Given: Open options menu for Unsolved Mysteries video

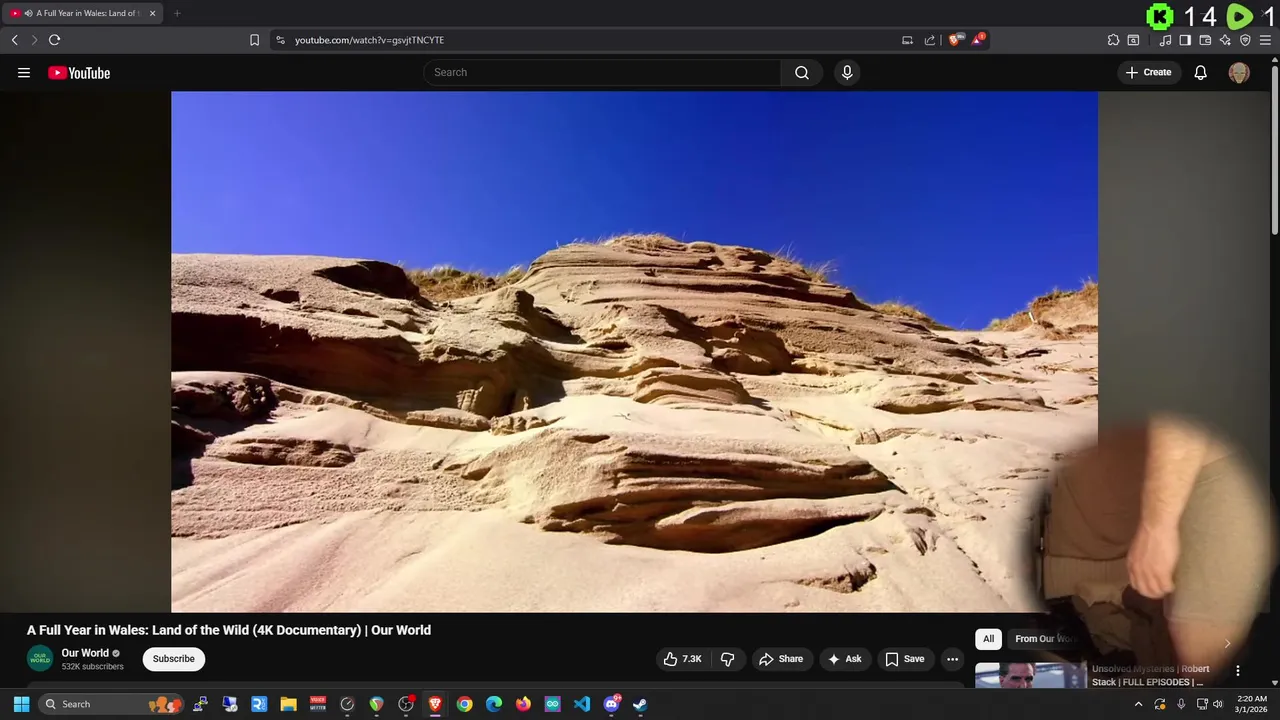Looking at the screenshot, I should coord(1238,671).
